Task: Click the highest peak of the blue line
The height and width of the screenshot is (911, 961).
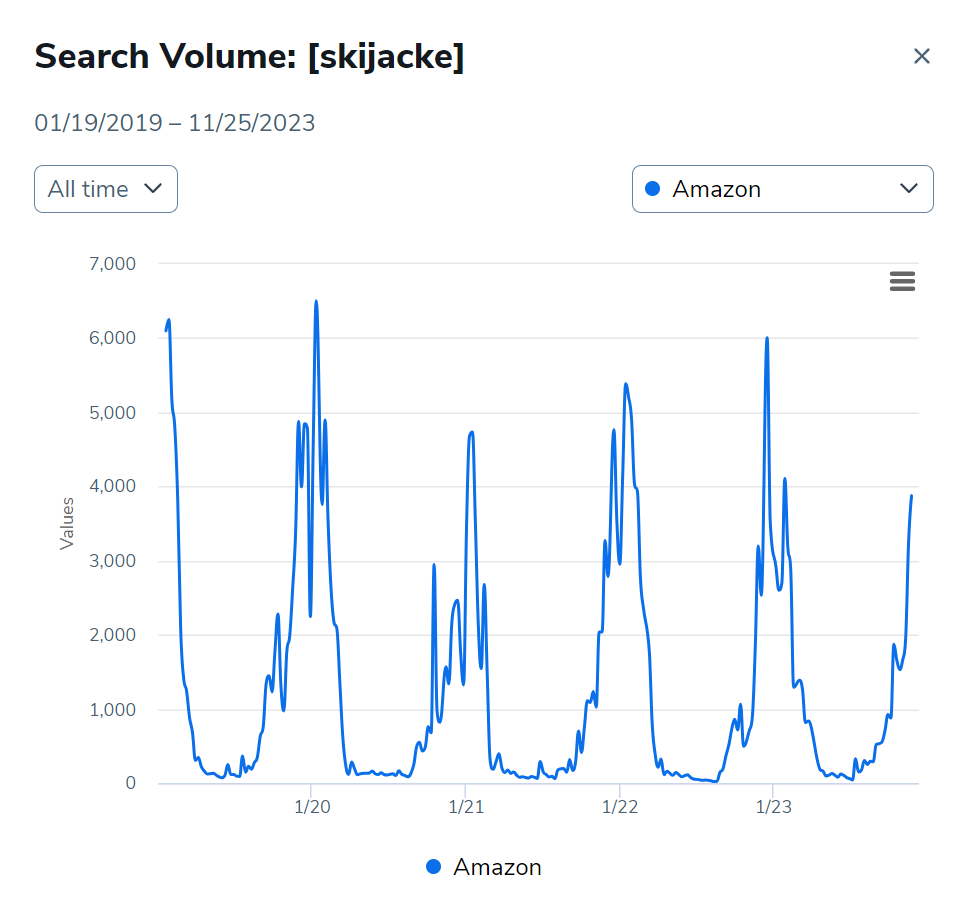Action: pyautogui.click(x=317, y=300)
